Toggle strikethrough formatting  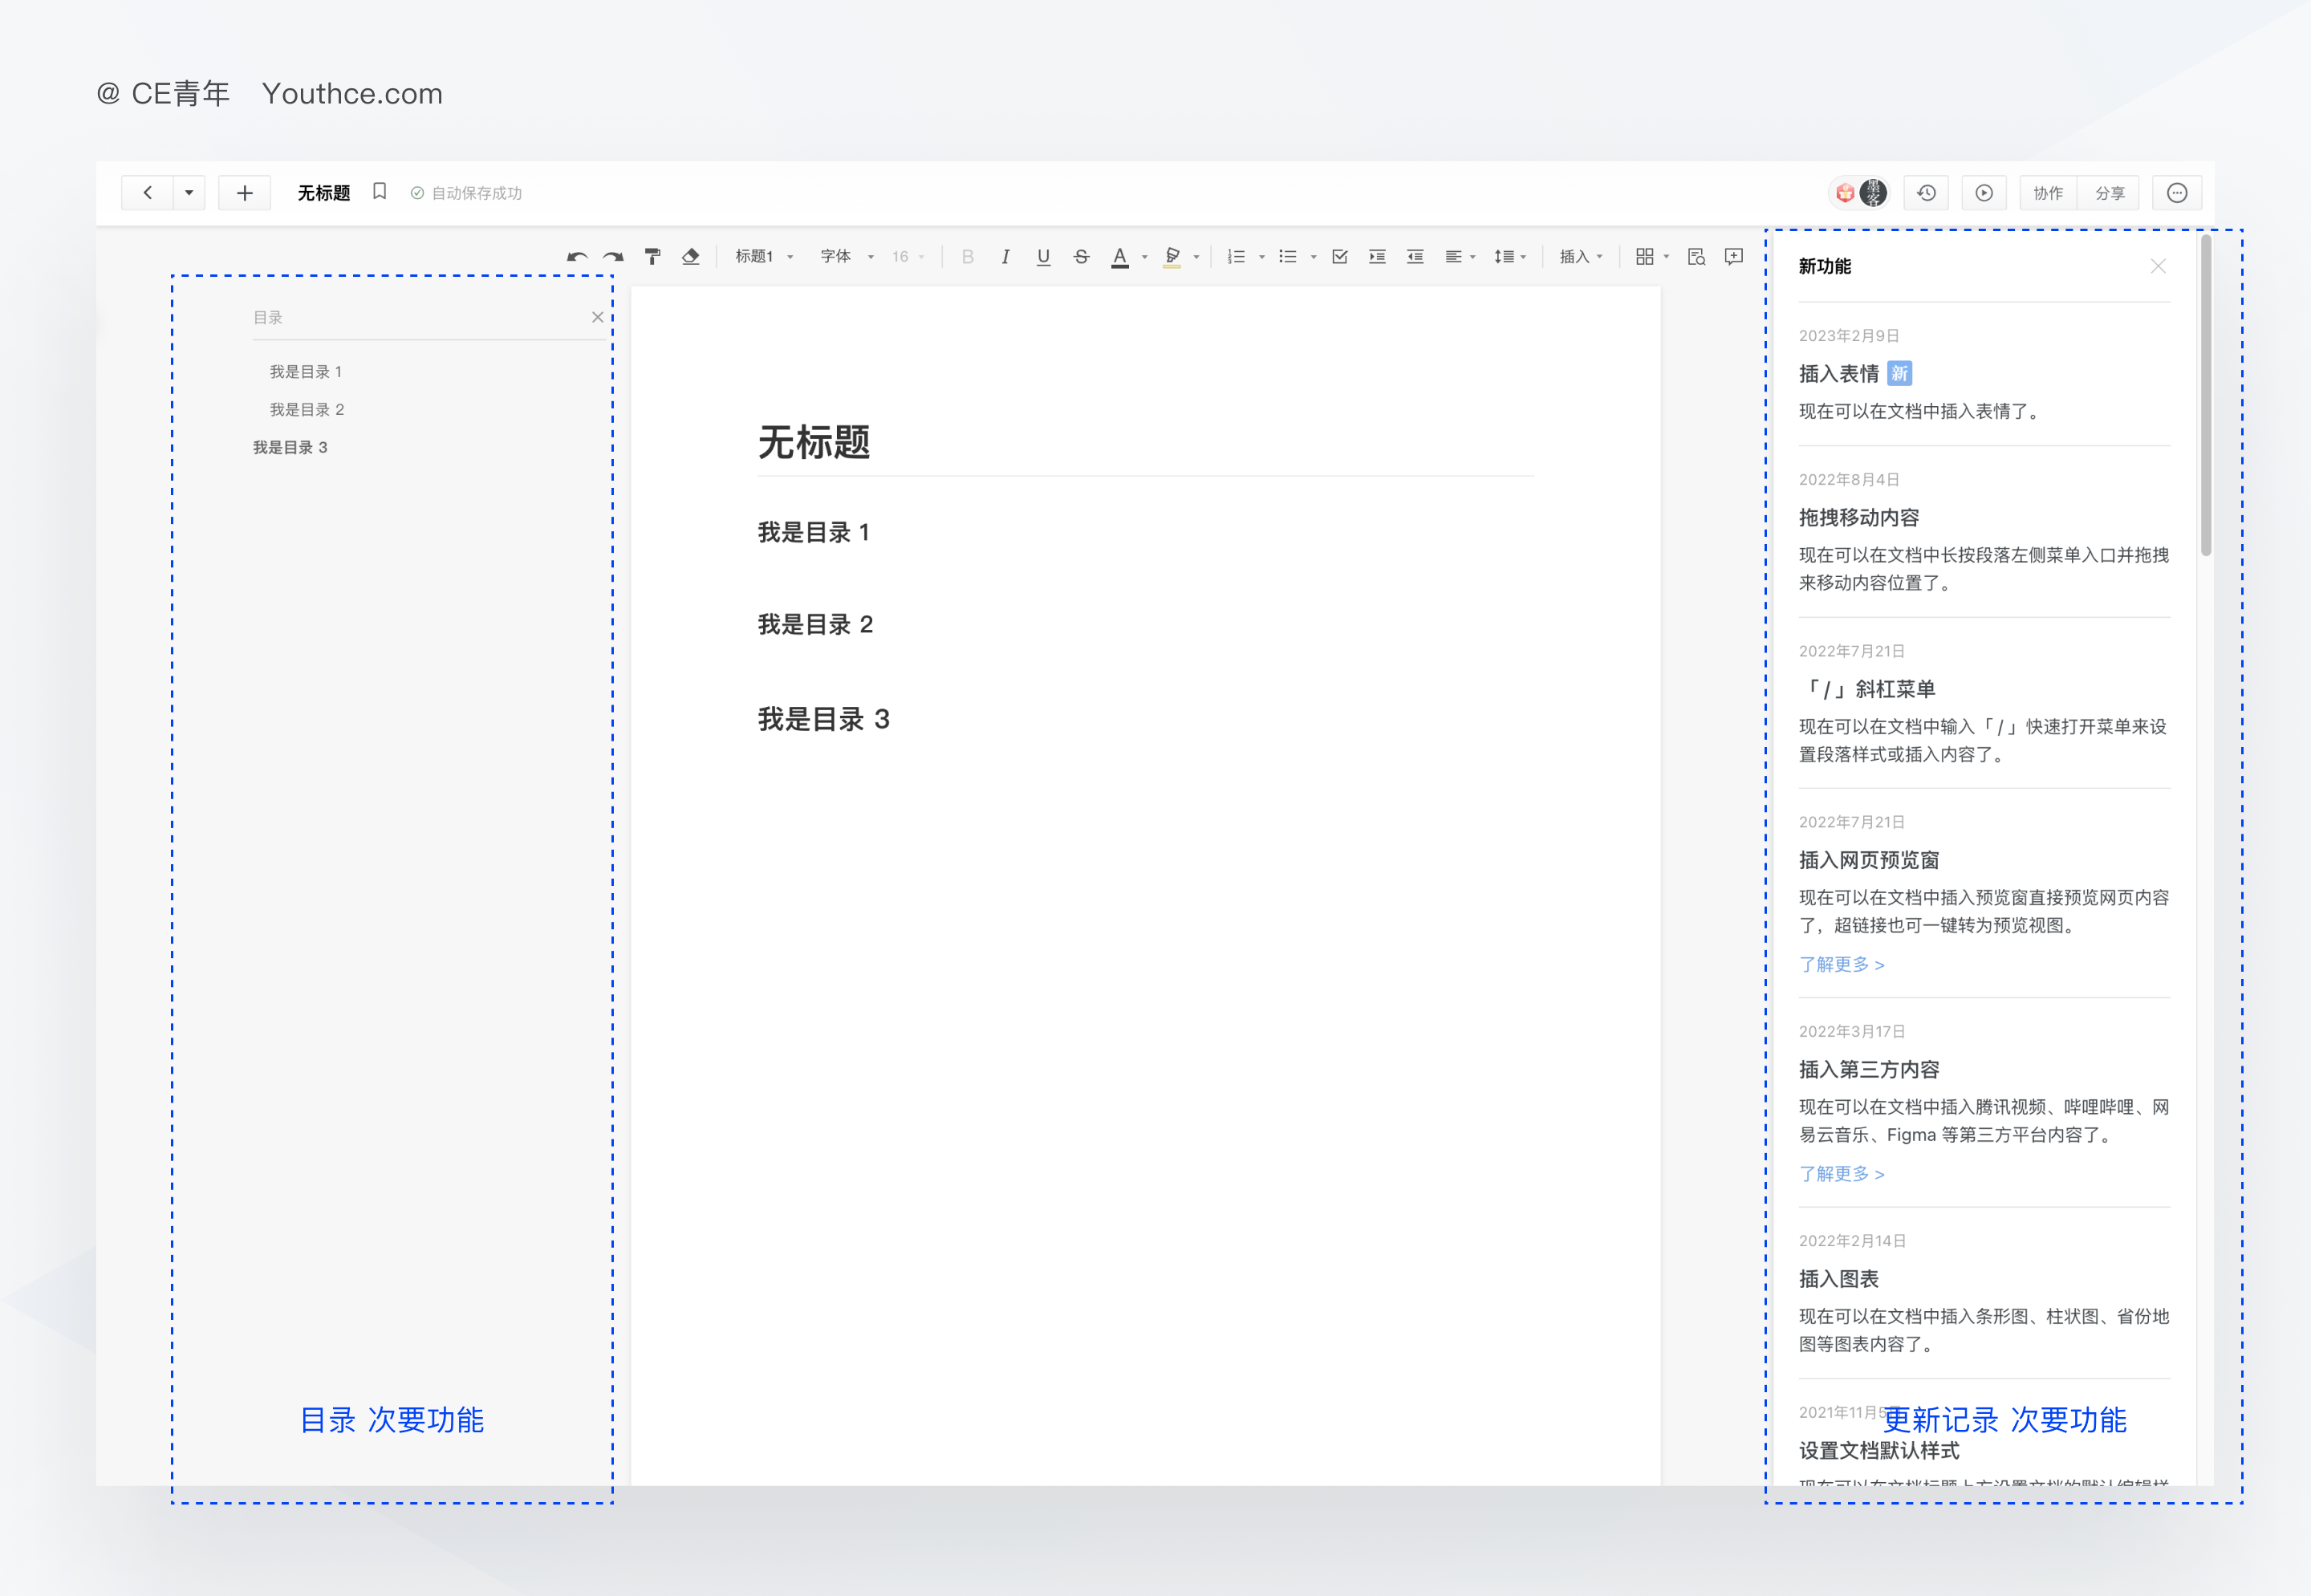click(1081, 257)
